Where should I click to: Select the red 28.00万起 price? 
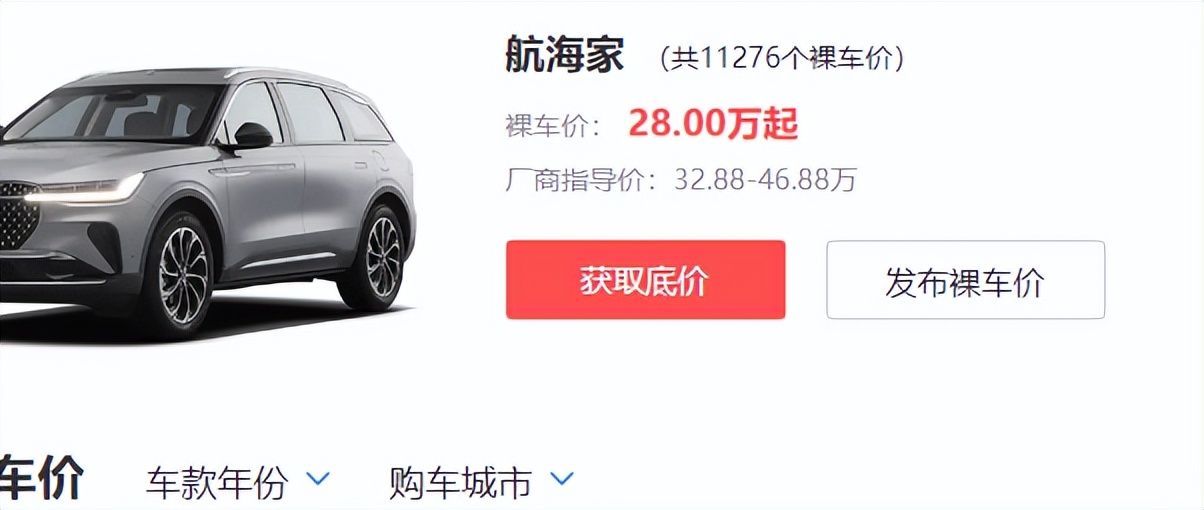point(713,124)
